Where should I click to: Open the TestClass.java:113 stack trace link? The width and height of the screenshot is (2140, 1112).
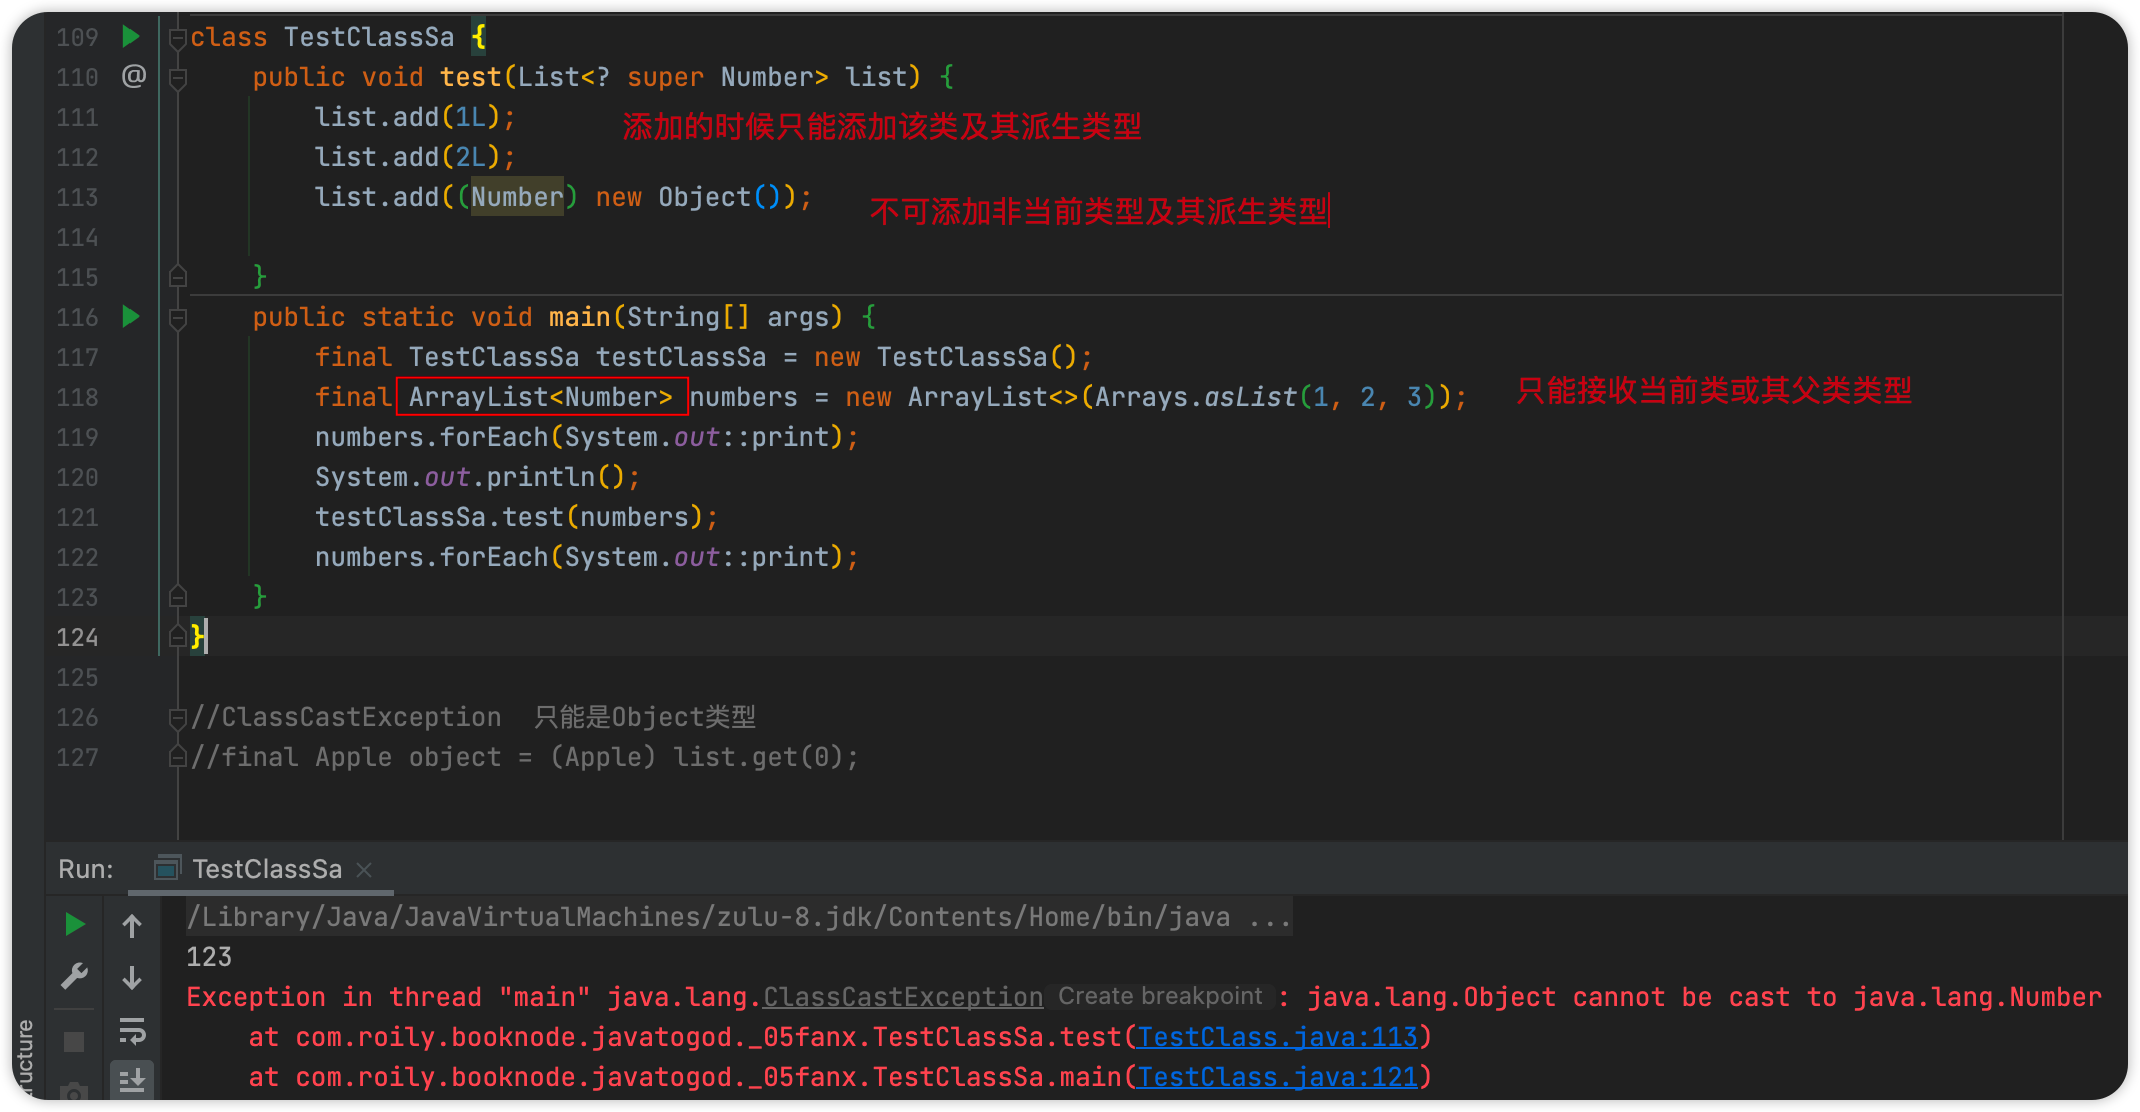[x=1277, y=1037]
